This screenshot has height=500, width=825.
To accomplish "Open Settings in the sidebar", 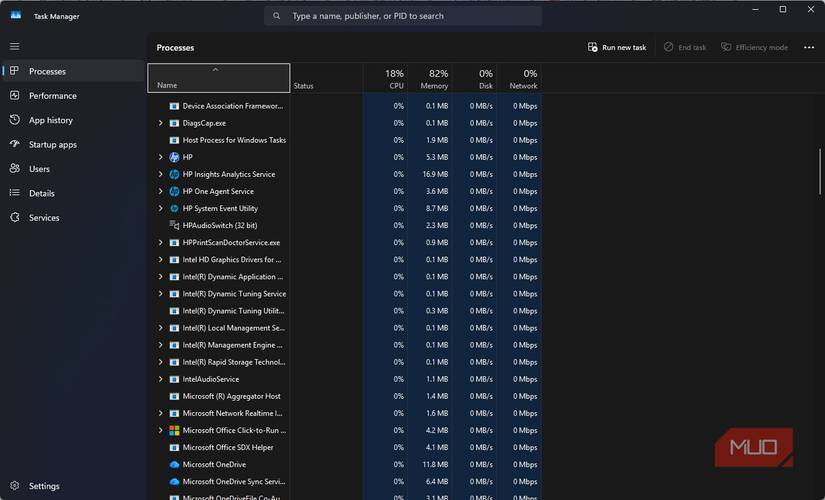I will 73,486.
